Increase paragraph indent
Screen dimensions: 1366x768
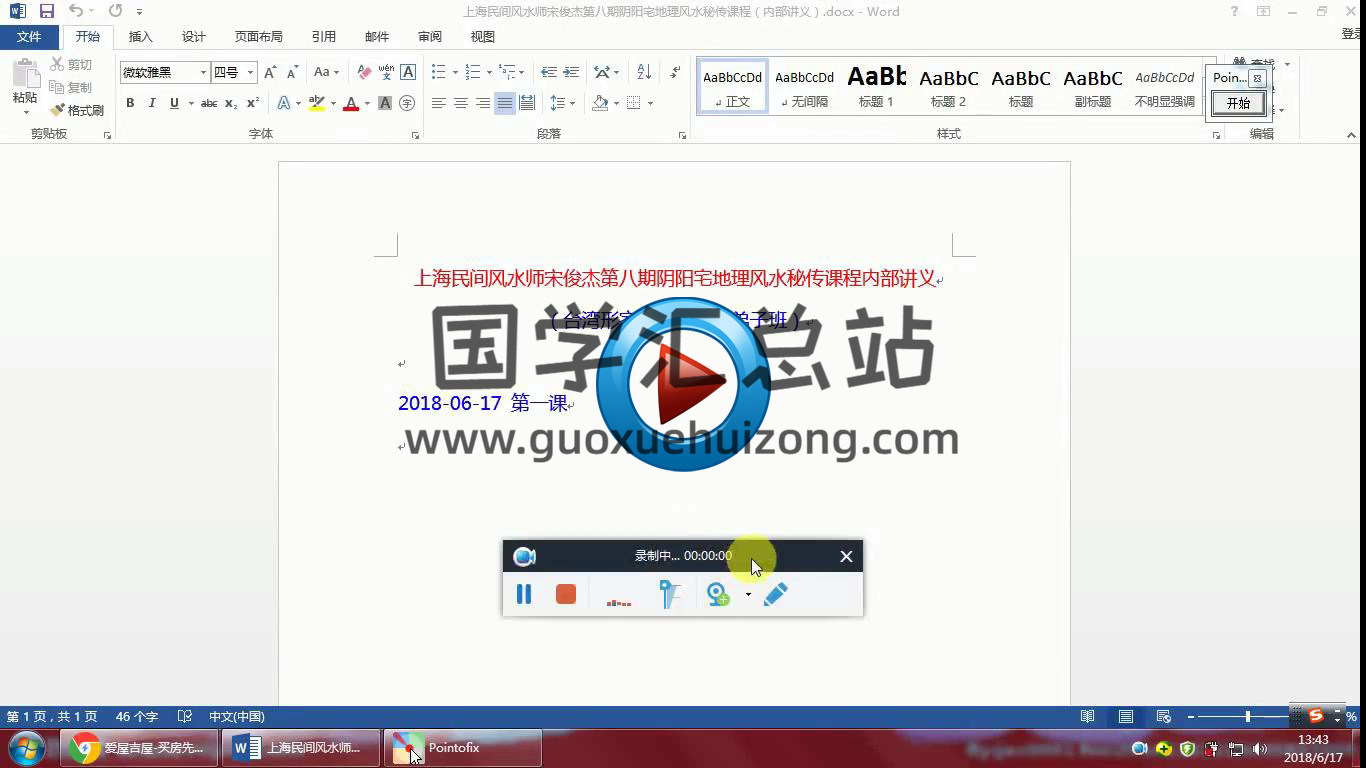[x=571, y=73]
